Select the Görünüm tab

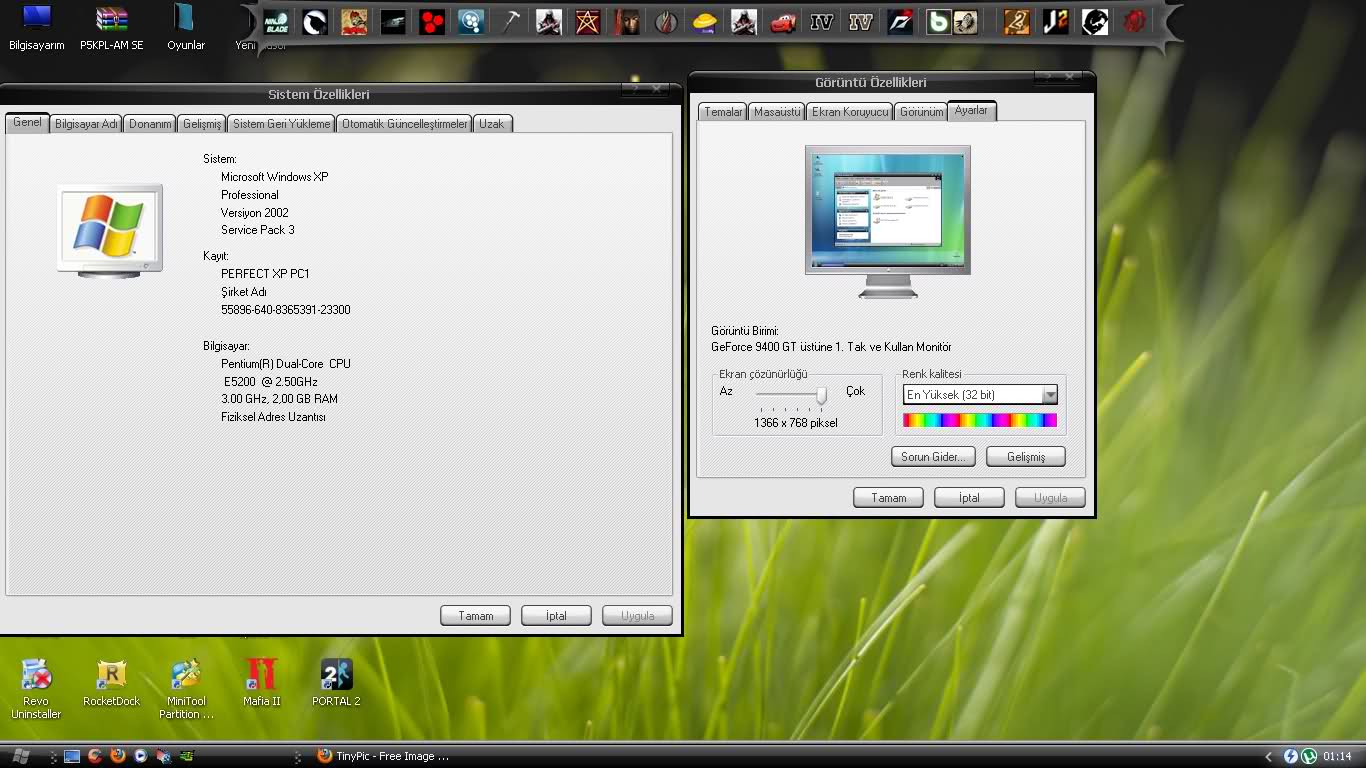click(921, 112)
